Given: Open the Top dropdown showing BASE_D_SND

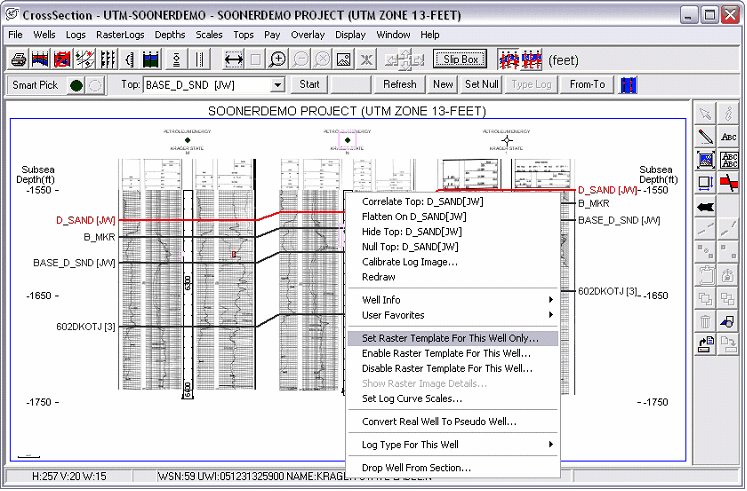Looking at the screenshot, I should 277,85.
